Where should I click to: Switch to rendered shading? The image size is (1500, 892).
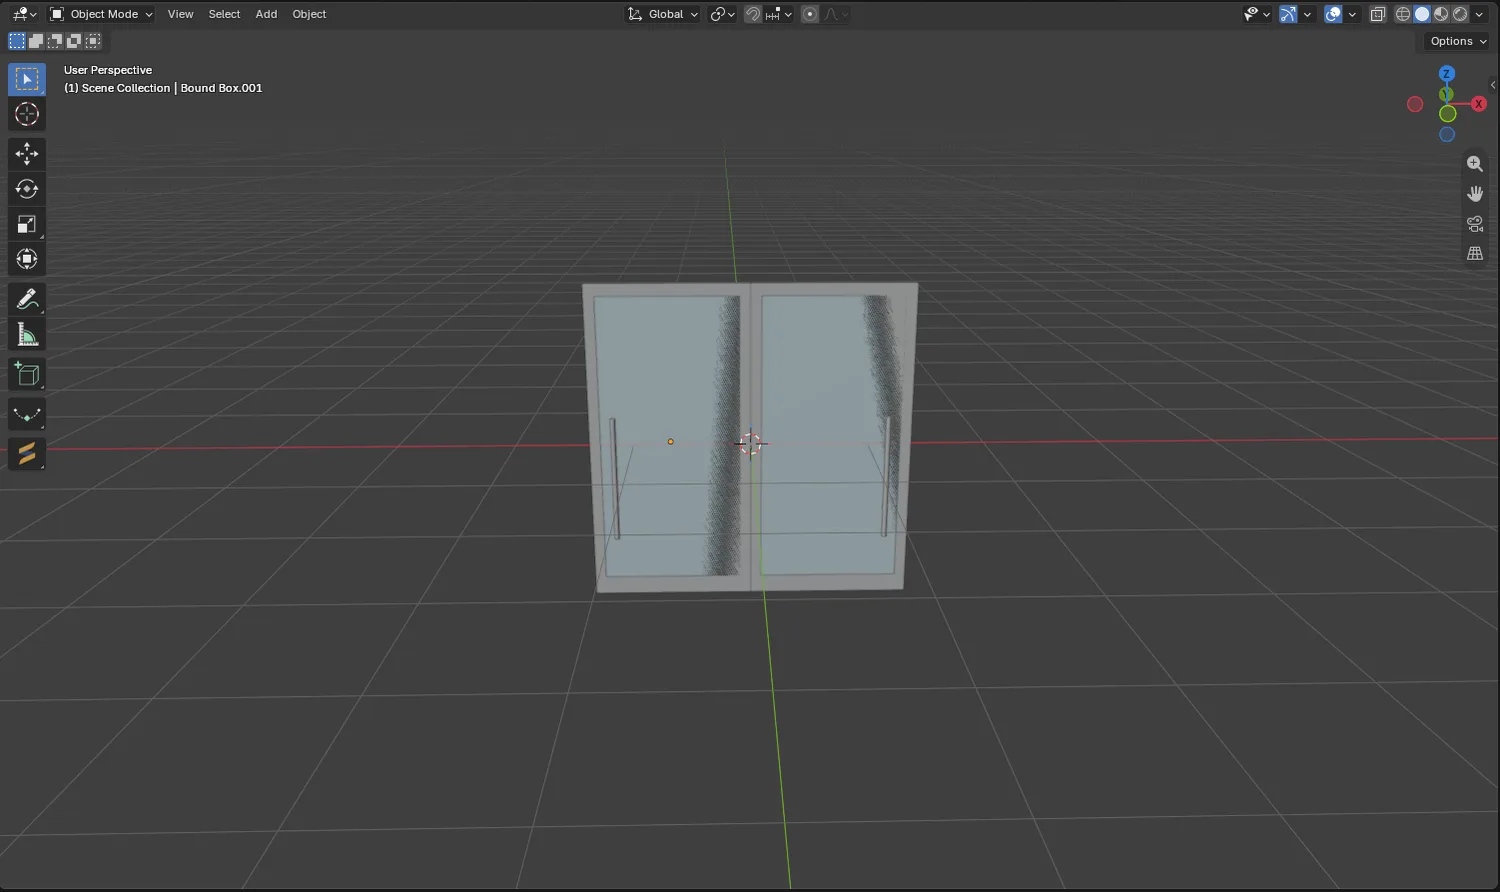pos(1460,14)
